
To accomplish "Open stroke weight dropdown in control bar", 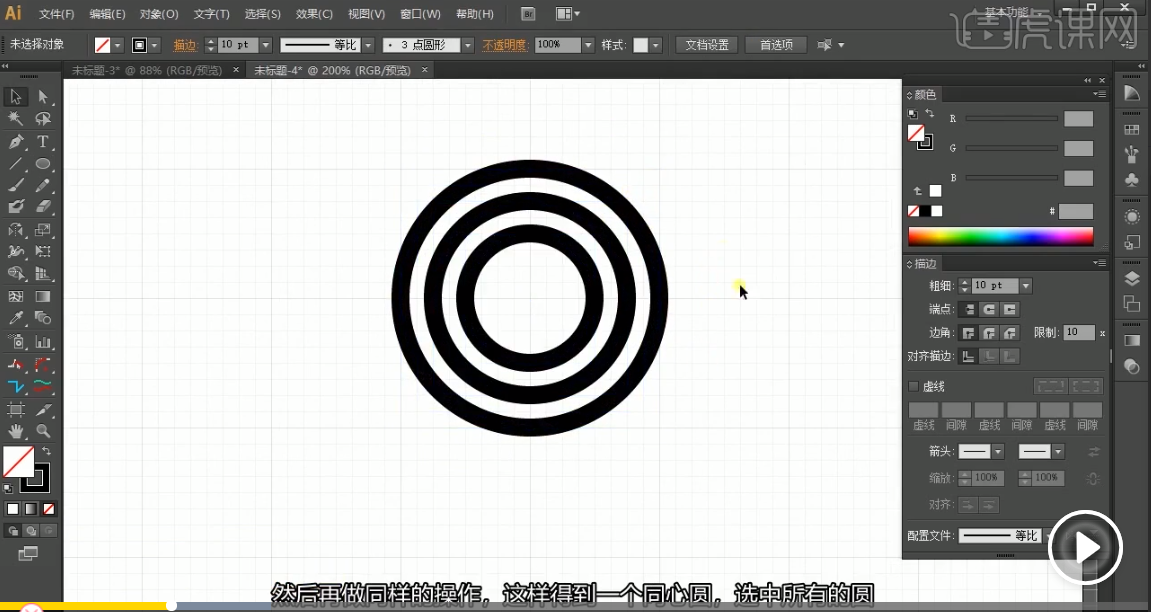I will tap(266, 45).
